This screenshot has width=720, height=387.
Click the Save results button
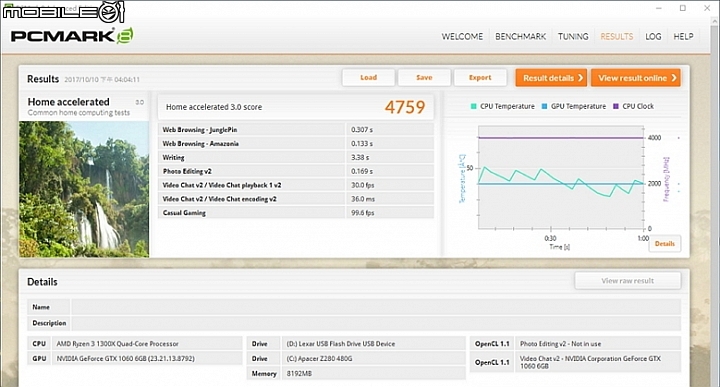coord(424,78)
